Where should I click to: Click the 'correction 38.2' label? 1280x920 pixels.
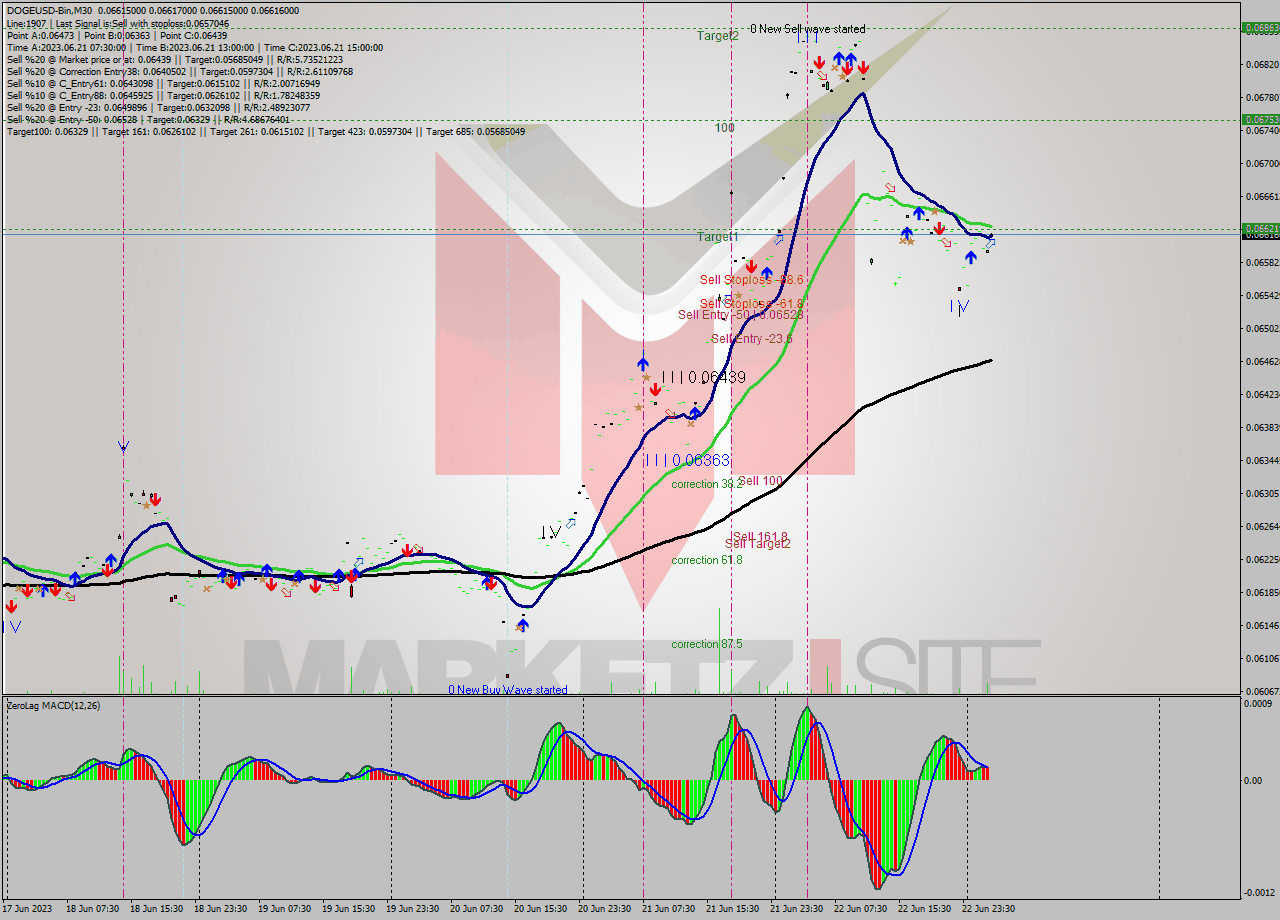coord(706,484)
